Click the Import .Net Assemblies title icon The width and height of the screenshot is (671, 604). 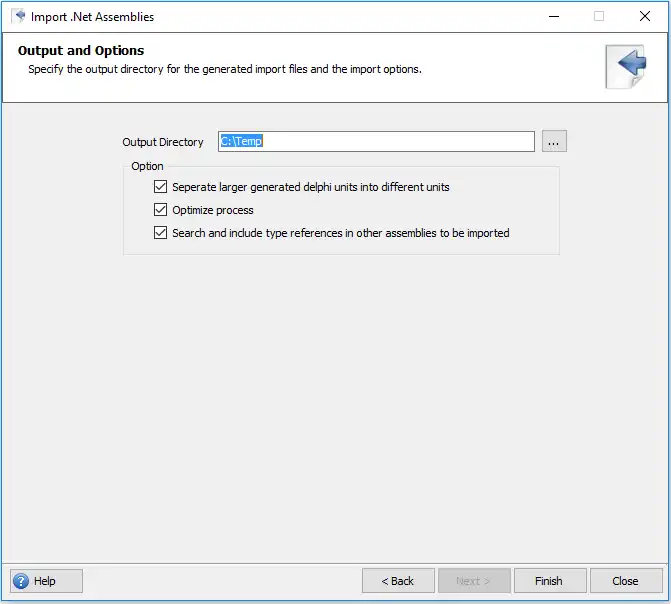[19, 16]
